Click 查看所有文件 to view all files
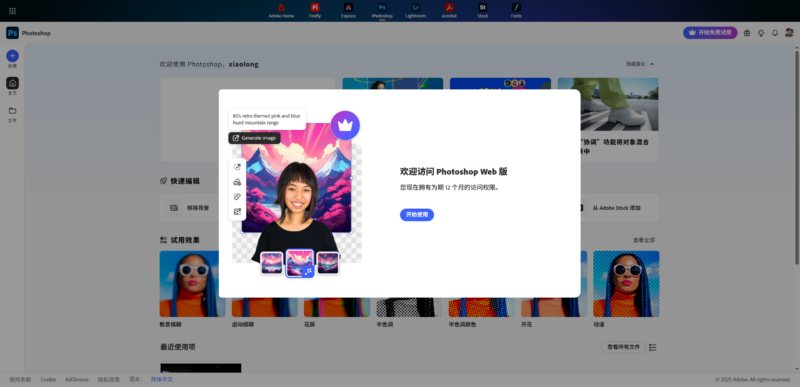This screenshot has width=800, height=387. tap(623, 347)
